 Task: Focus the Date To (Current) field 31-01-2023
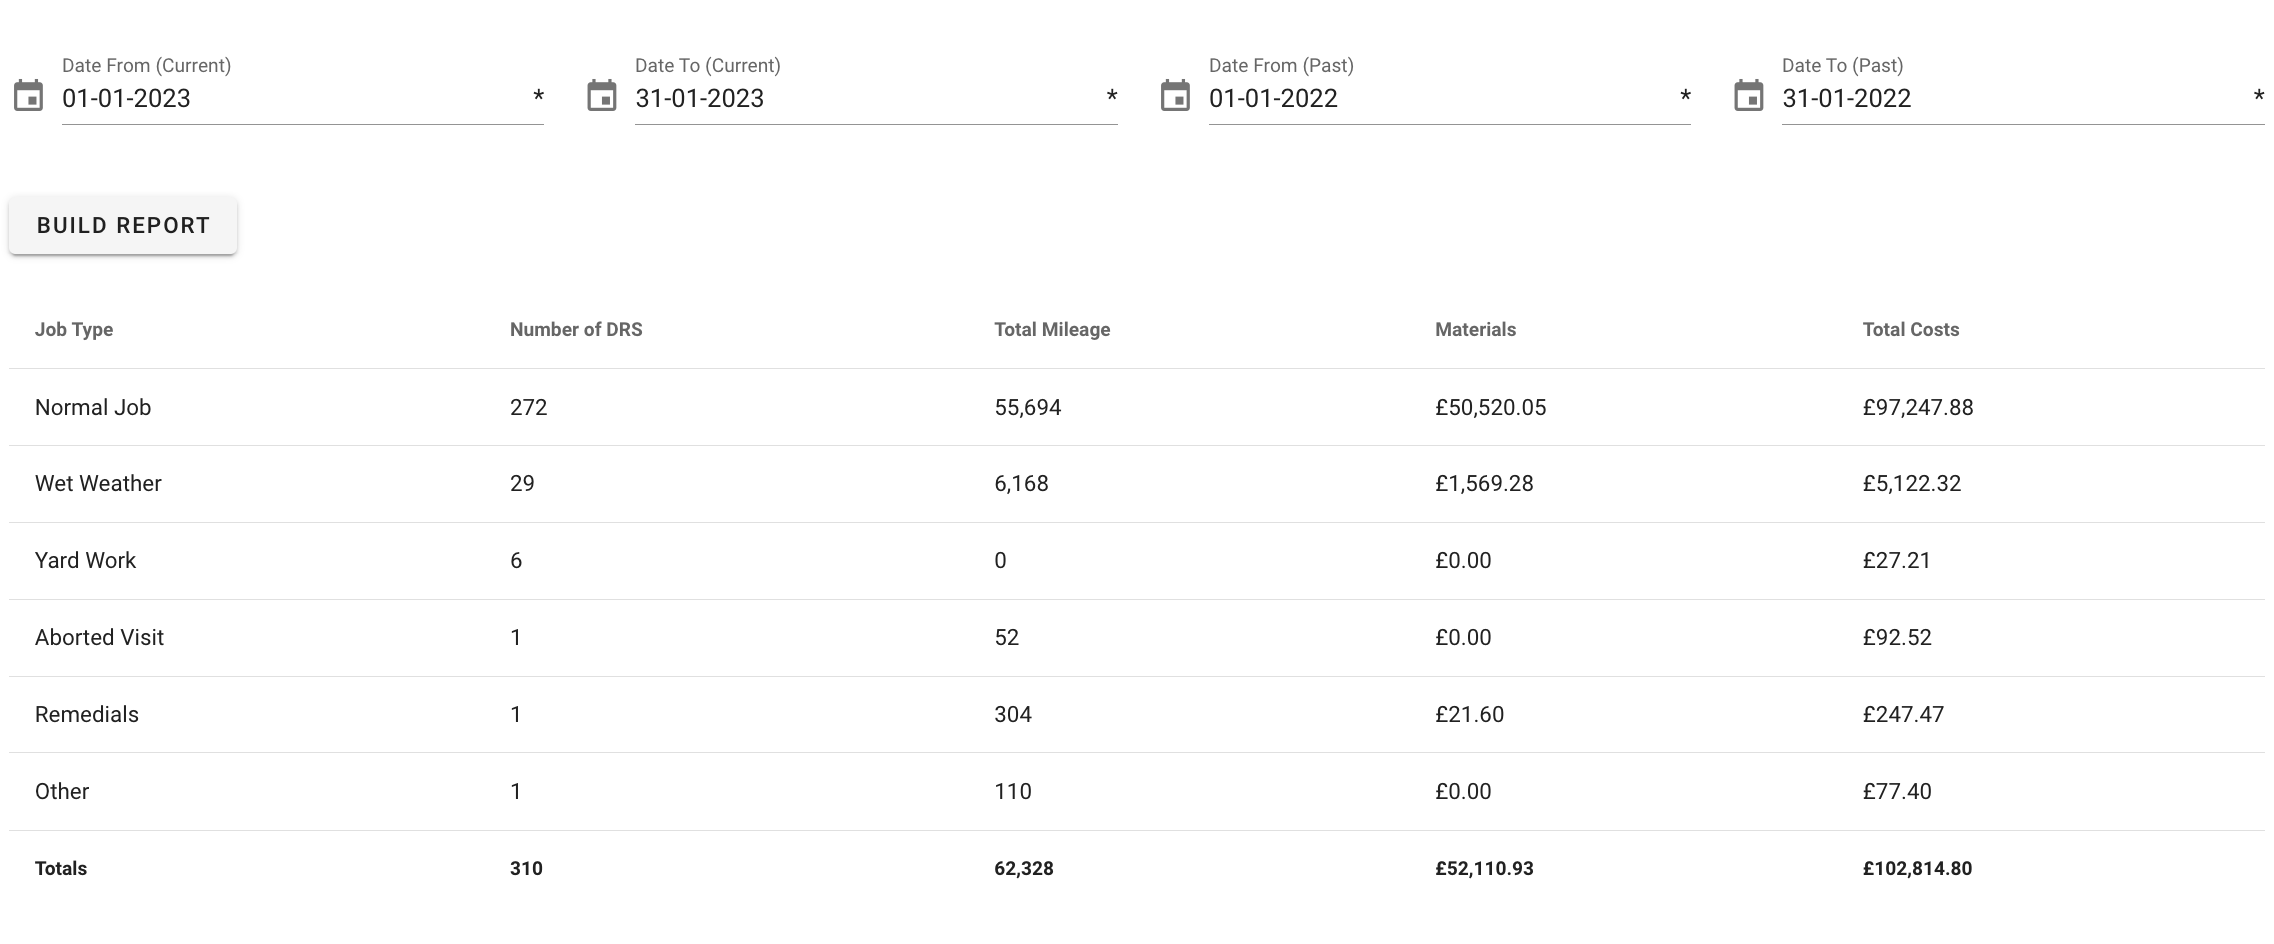[x=863, y=99]
